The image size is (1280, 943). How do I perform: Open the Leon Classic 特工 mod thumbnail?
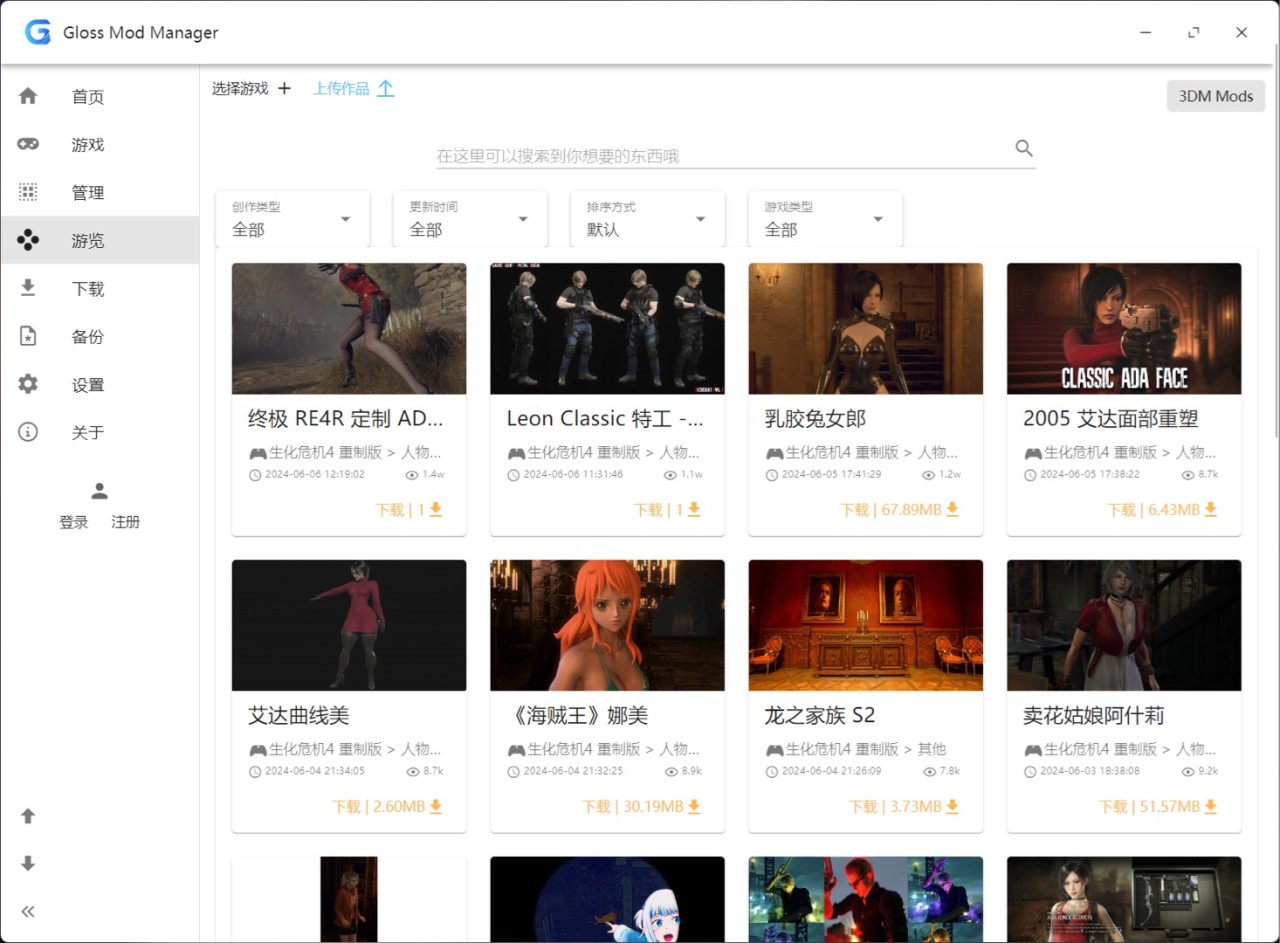607,328
